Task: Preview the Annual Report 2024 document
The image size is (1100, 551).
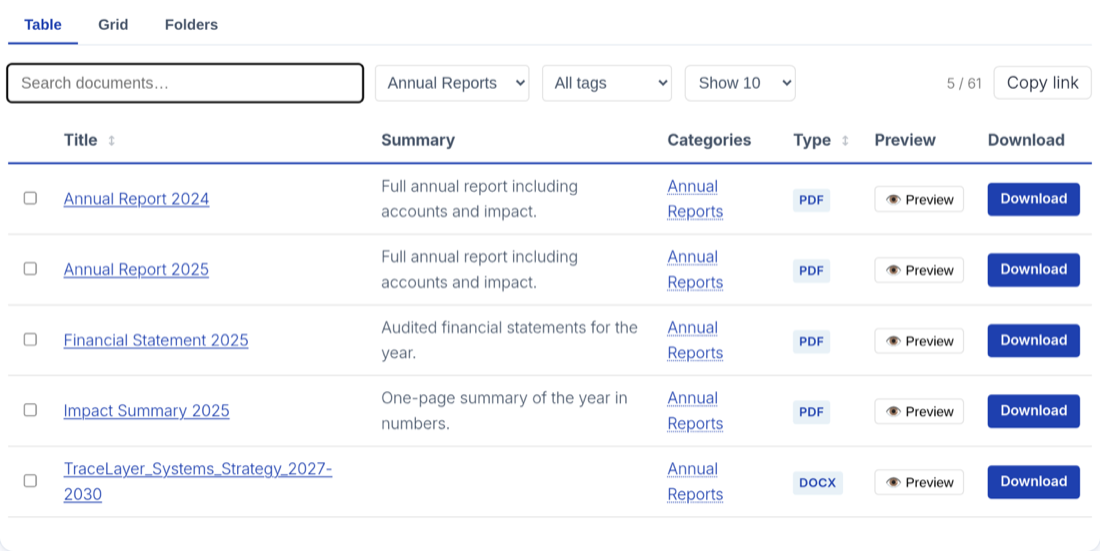Action: pos(919,199)
